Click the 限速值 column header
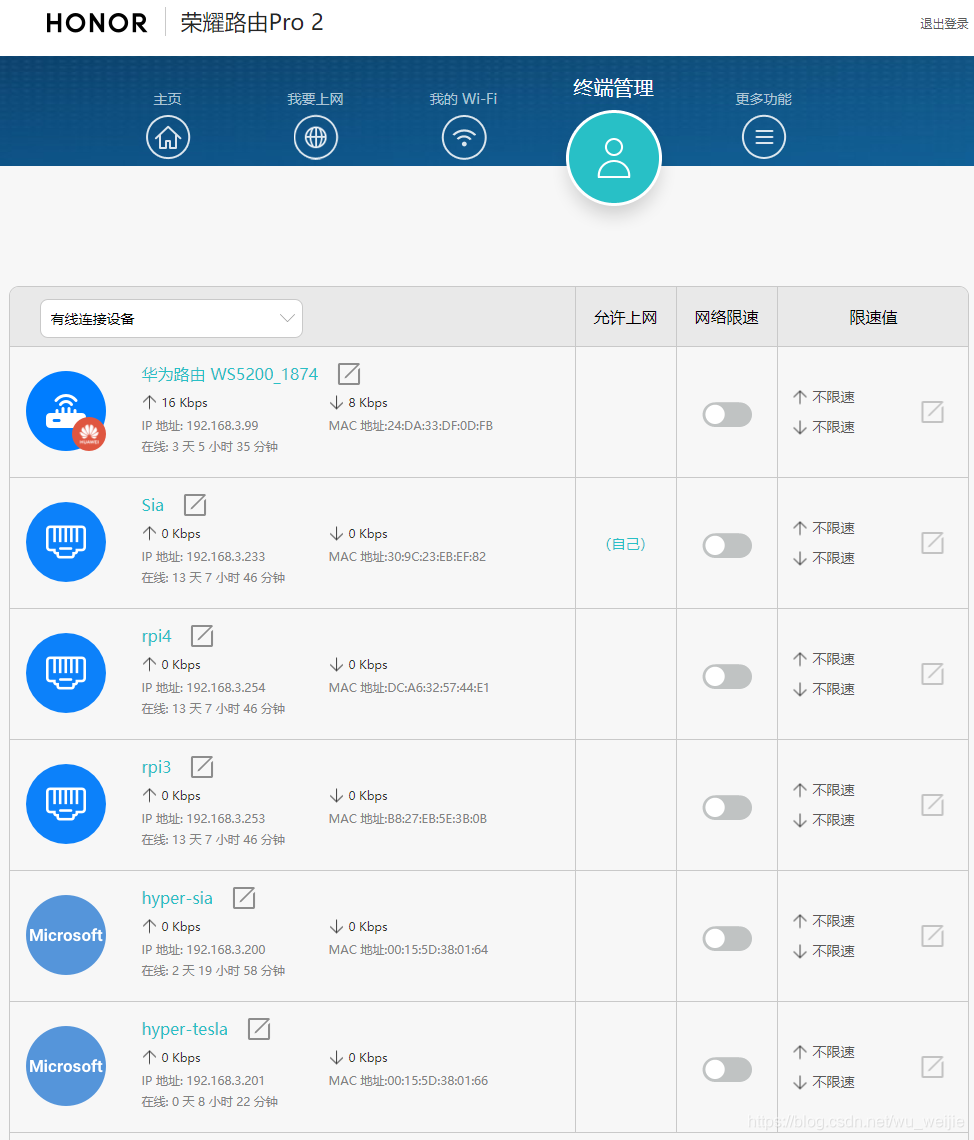Viewport: 974px width, 1140px height. (x=873, y=318)
